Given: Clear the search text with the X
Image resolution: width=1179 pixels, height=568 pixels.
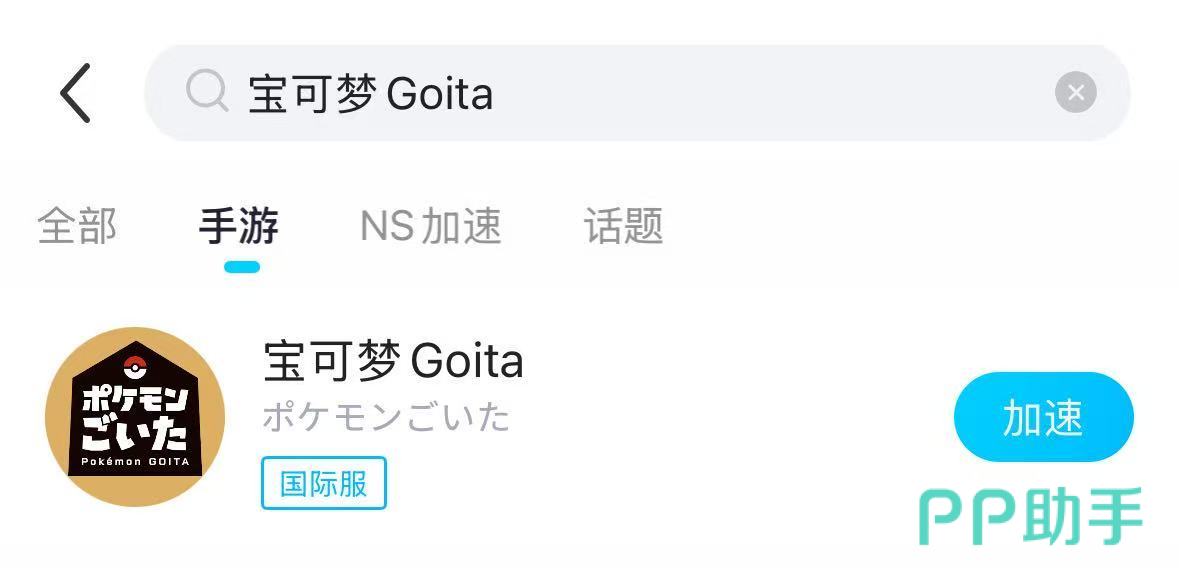Looking at the screenshot, I should pyautogui.click(x=1075, y=93).
